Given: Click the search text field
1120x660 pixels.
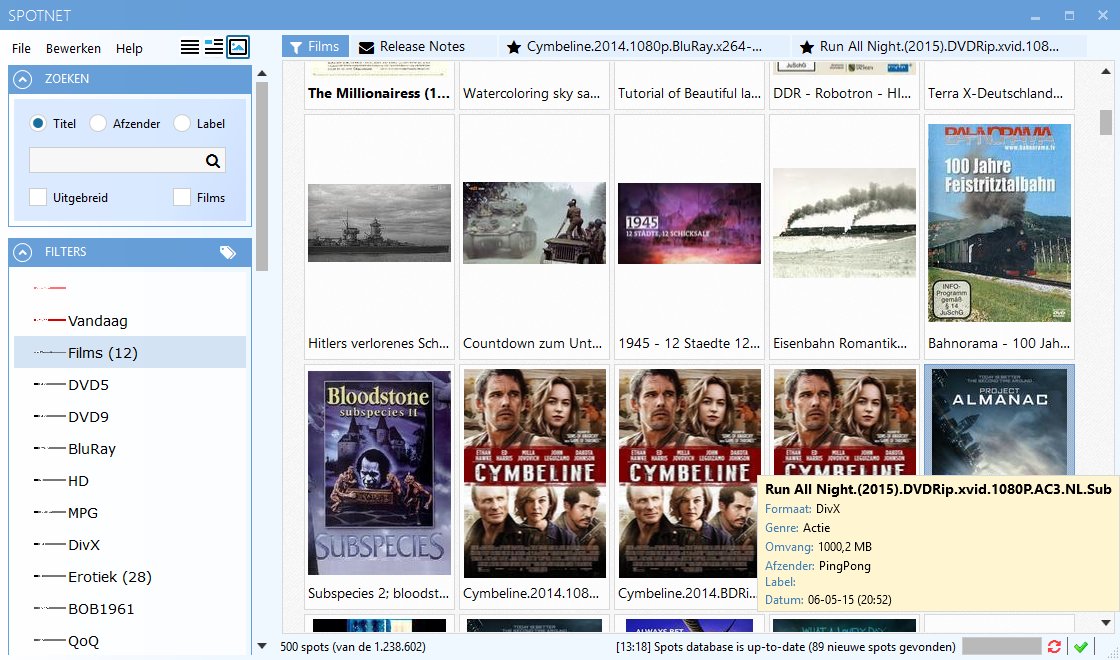Looking at the screenshot, I should [127, 160].
